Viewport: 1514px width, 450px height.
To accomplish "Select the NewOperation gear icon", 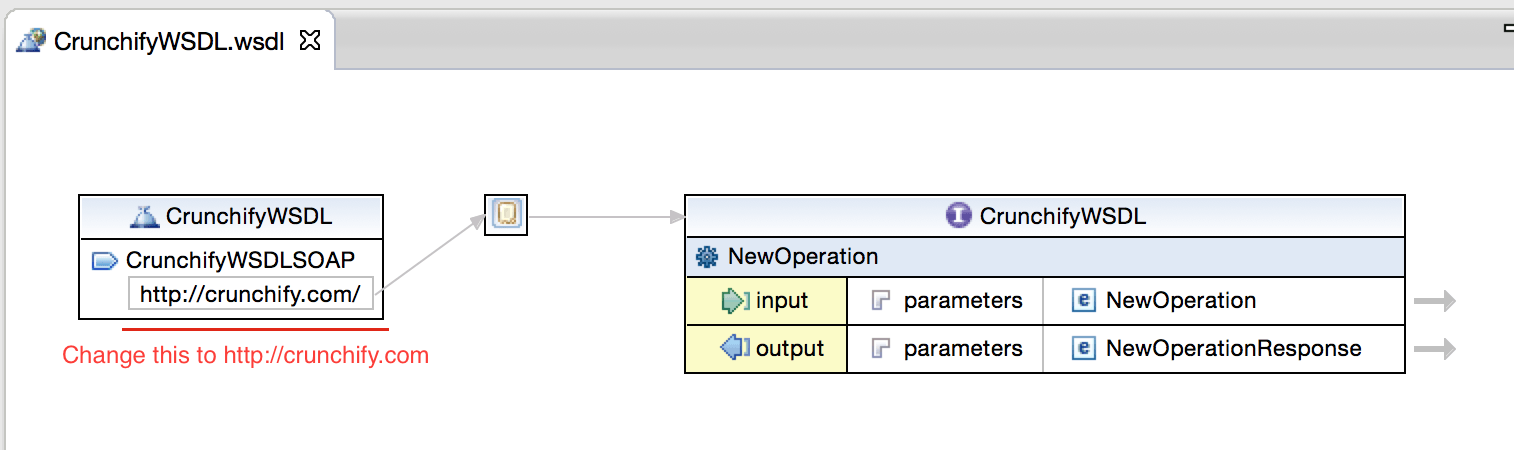I will (x=707, y=257).
